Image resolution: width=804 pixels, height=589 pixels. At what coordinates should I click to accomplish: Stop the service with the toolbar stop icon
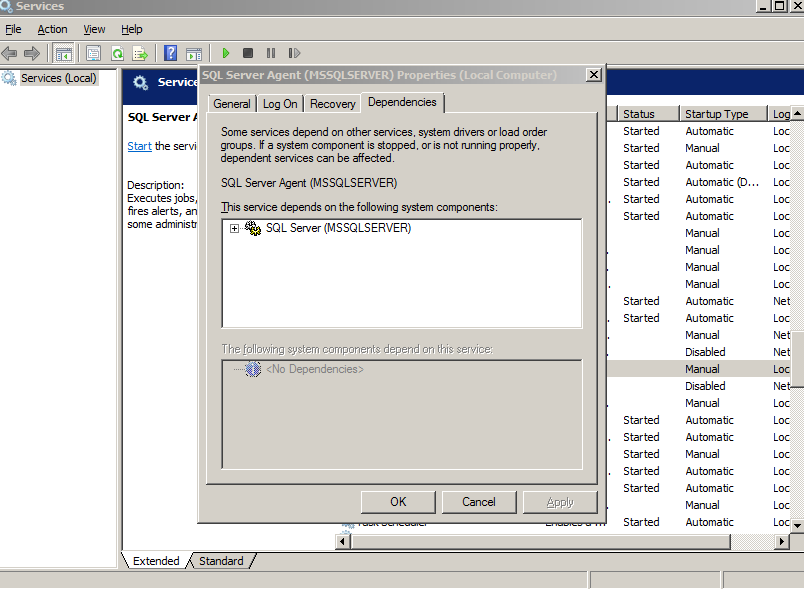[x=248, y=53]
